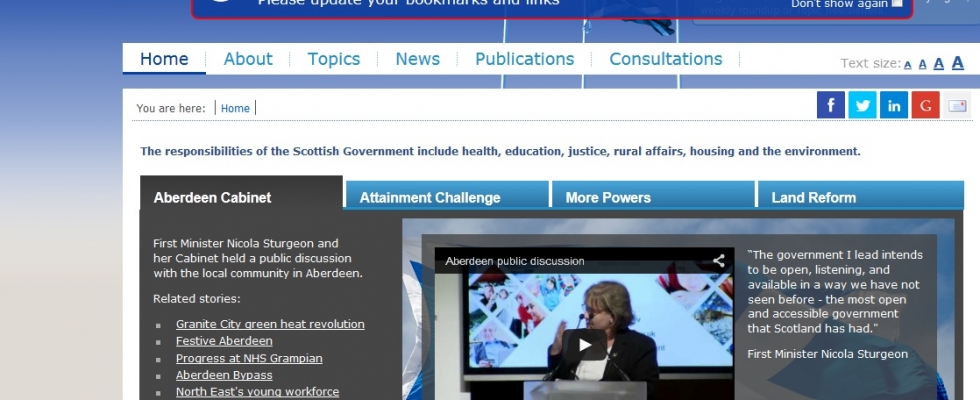Open Granite City green heat revolution link
The height and width of the screenshot is (400, 980).
[270, 324]
